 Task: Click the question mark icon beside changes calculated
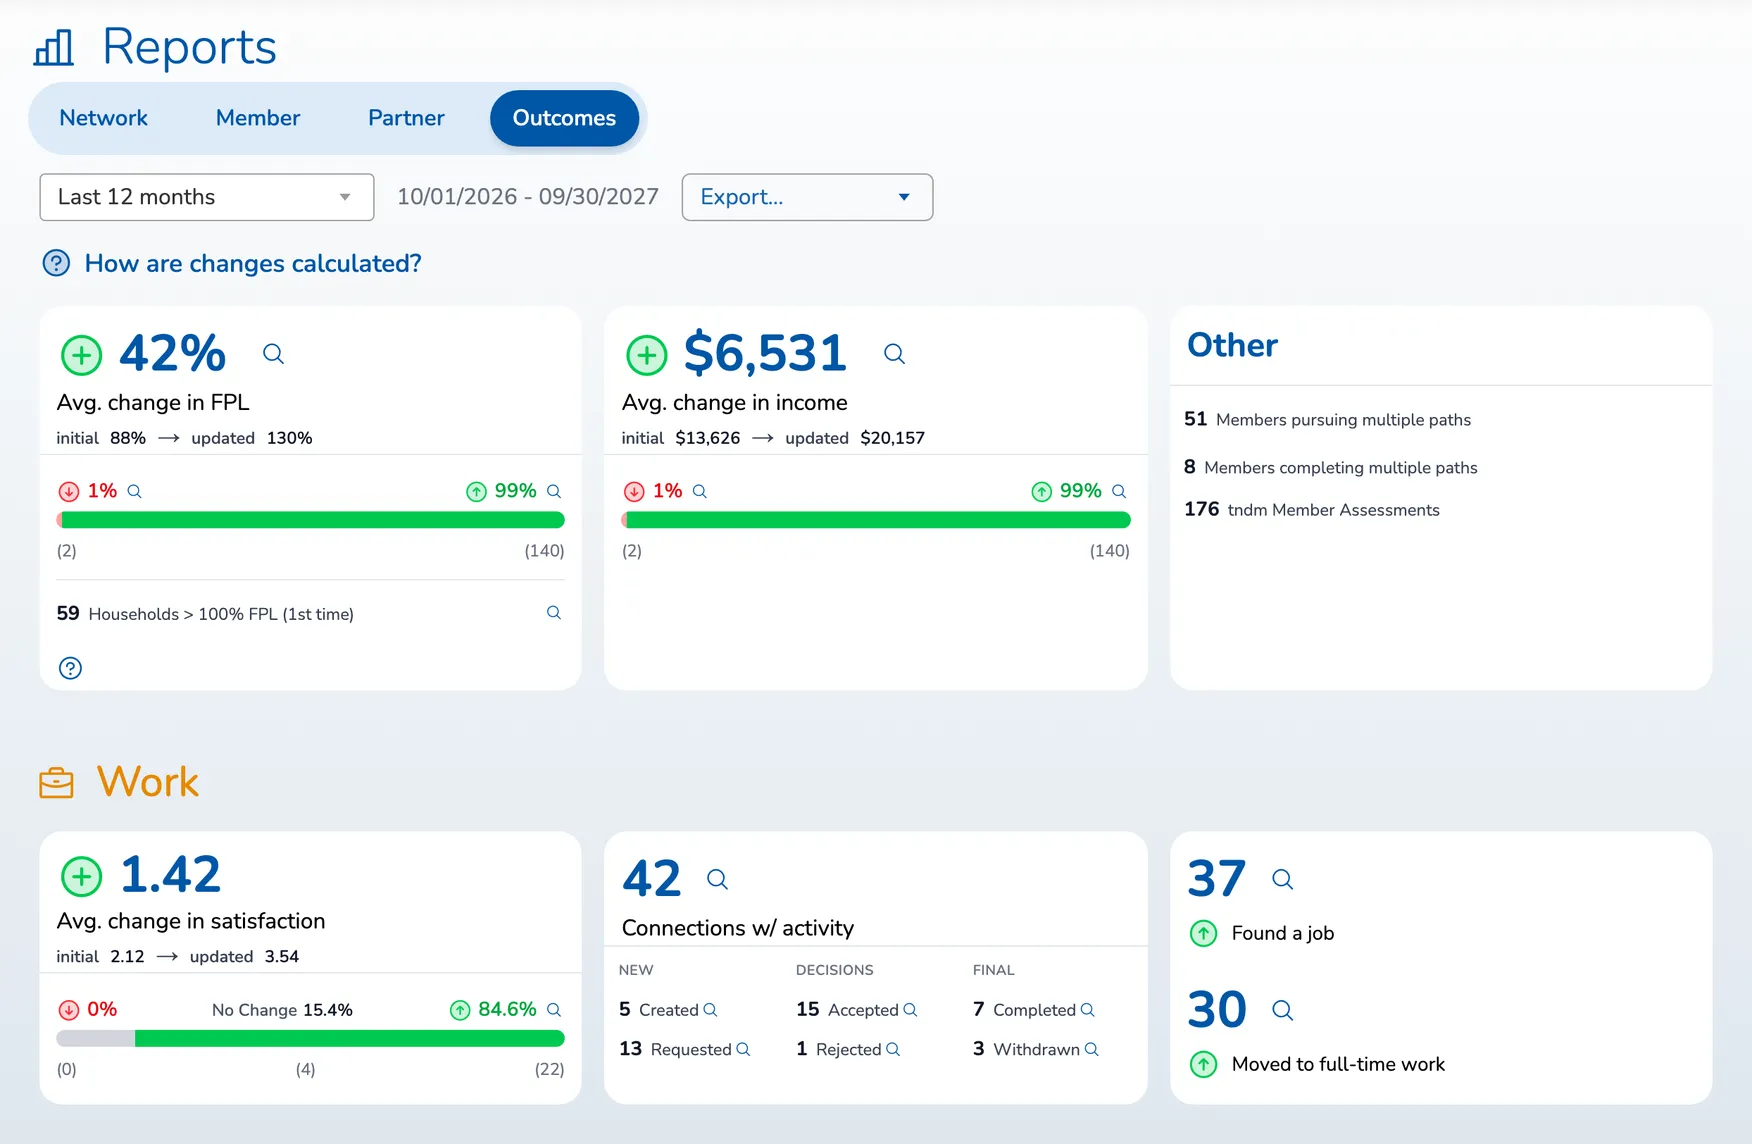coord(56,263)
